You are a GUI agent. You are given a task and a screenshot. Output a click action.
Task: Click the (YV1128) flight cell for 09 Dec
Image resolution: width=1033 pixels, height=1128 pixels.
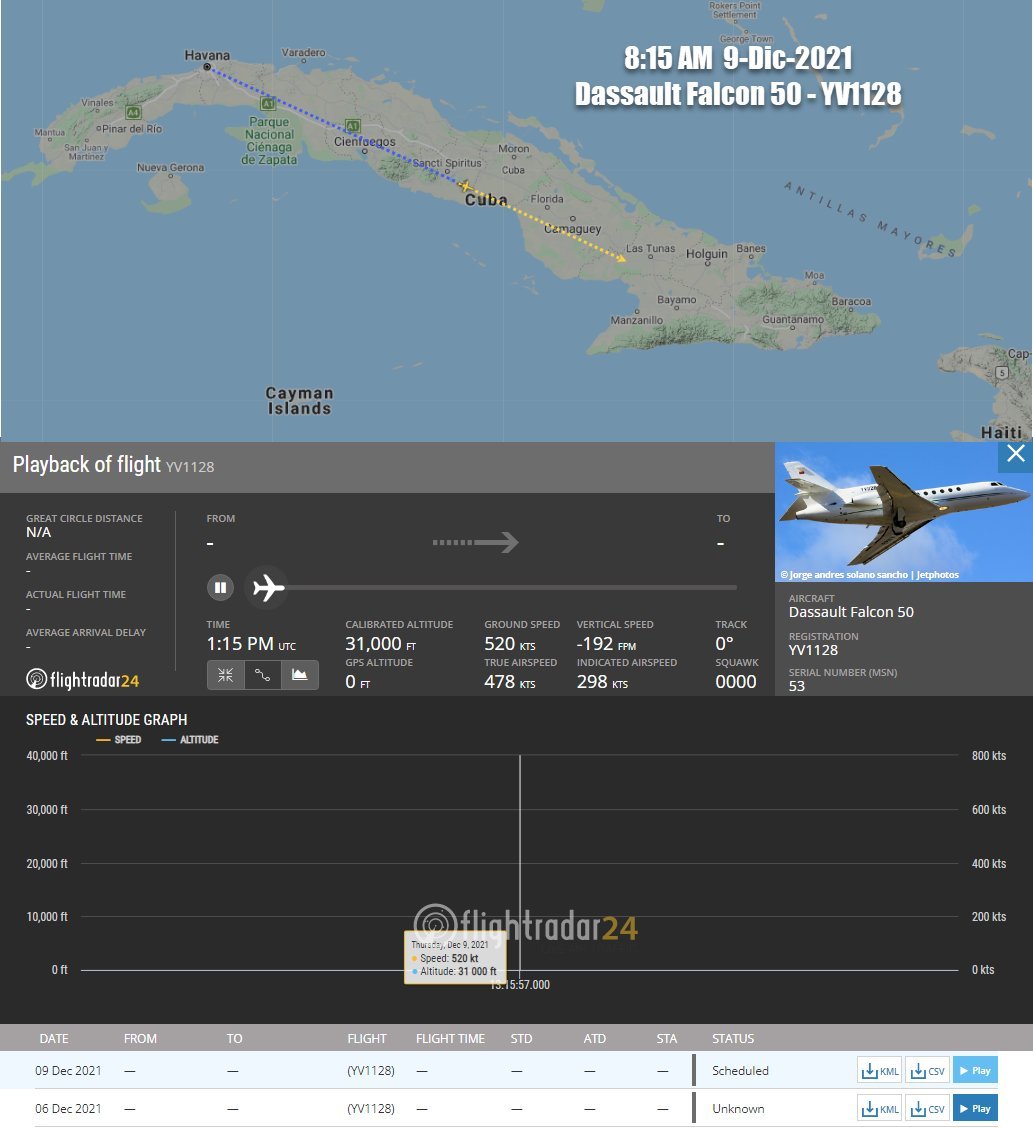click(x=370, y=1070)
